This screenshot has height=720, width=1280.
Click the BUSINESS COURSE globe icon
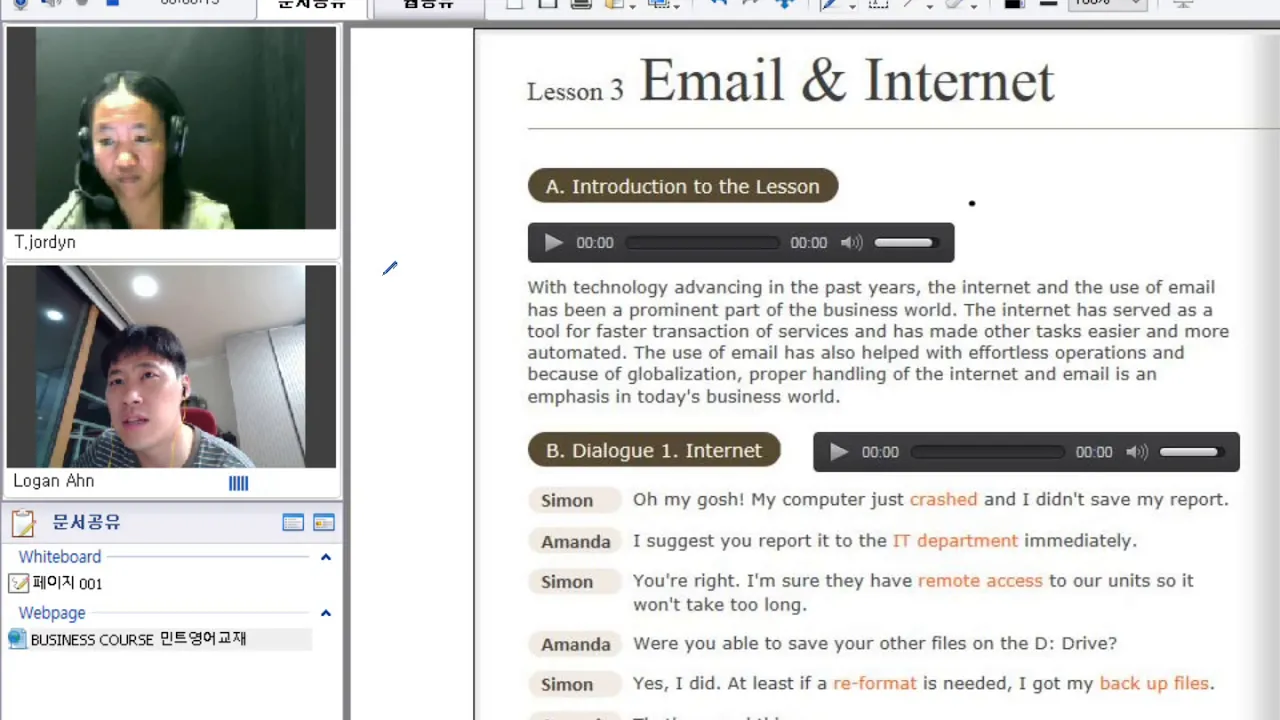17,639
